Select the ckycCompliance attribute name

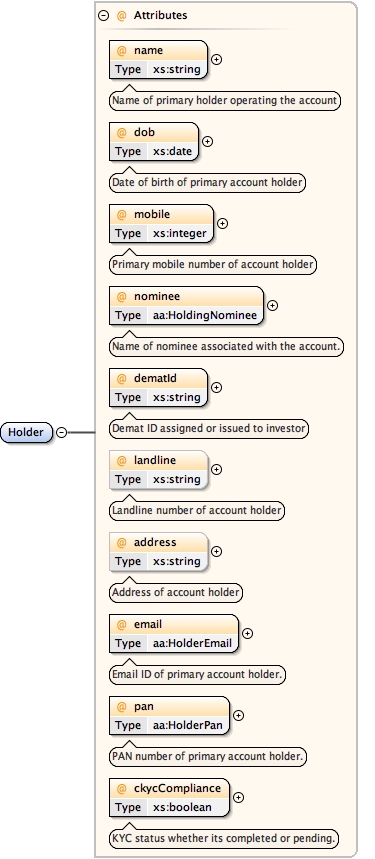[x=177, y=788]
